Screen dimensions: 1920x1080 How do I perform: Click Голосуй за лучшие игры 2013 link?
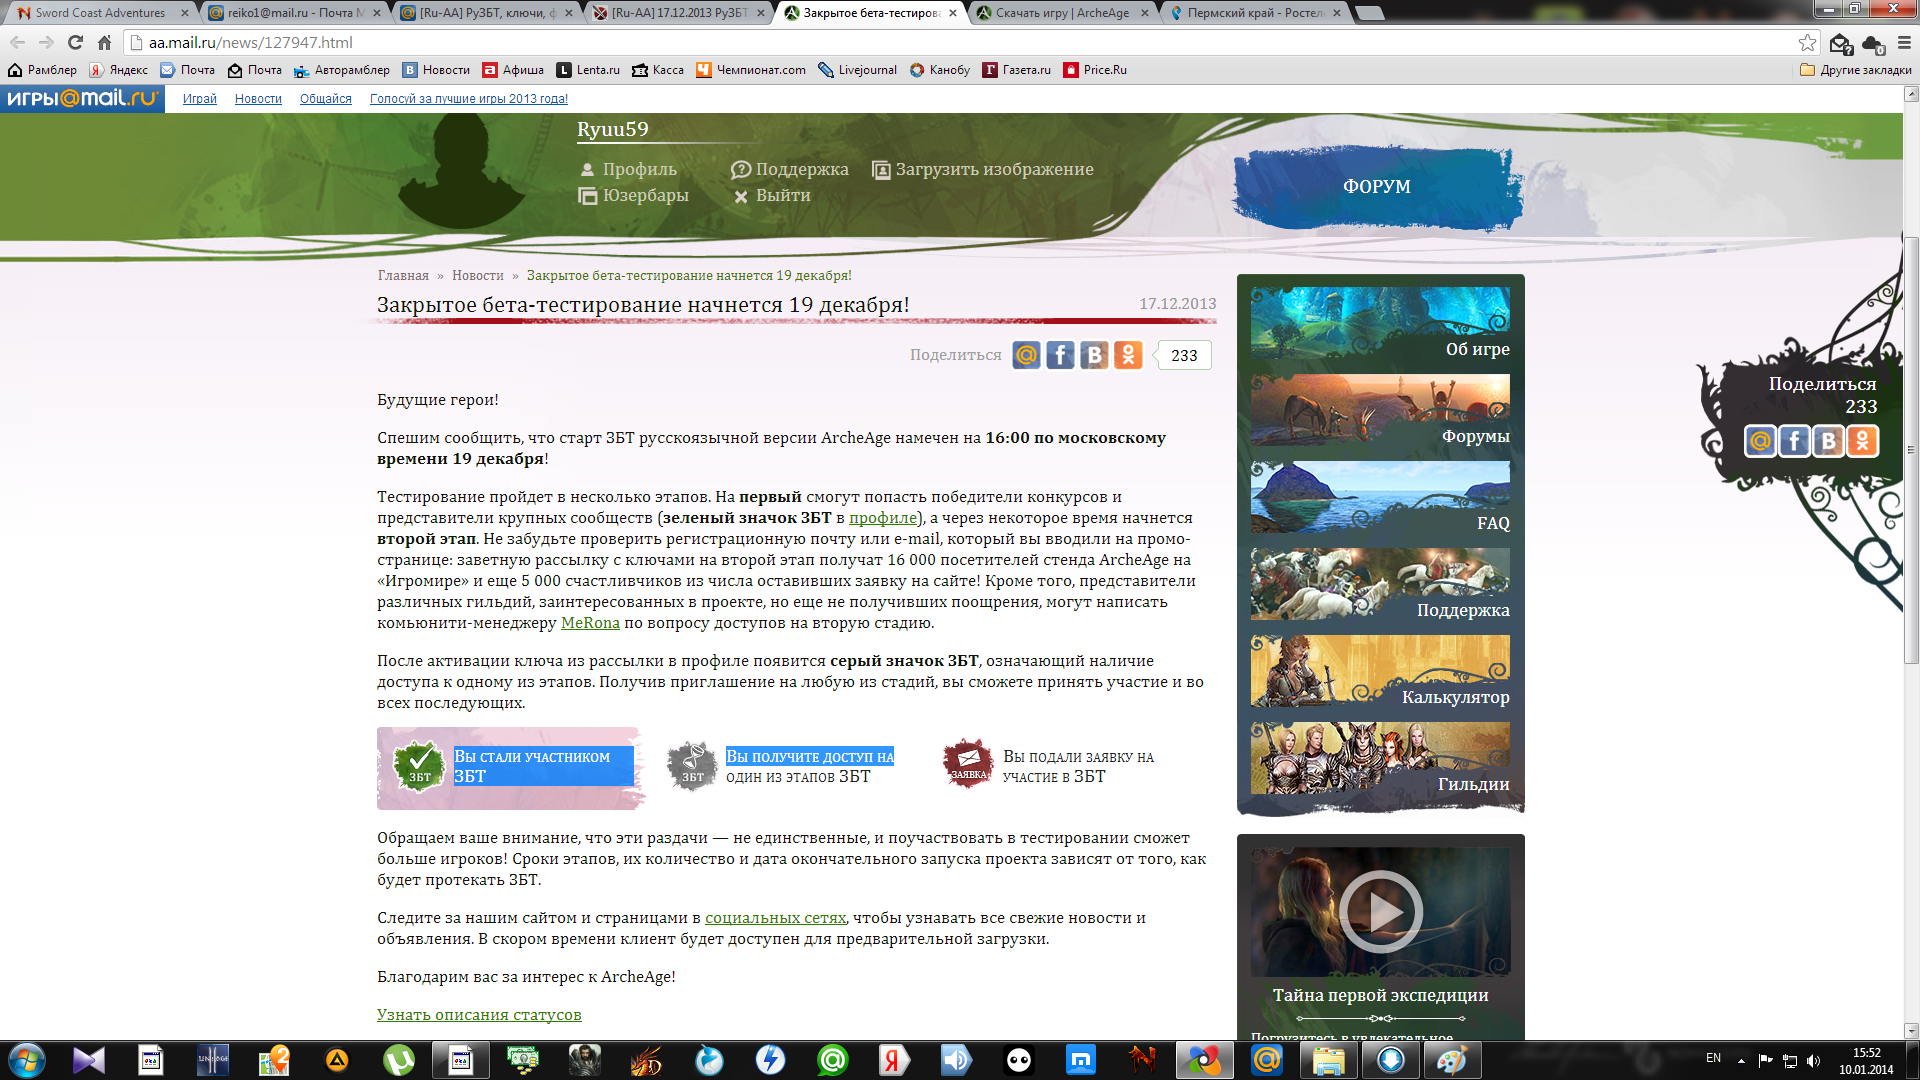point(469,99)
